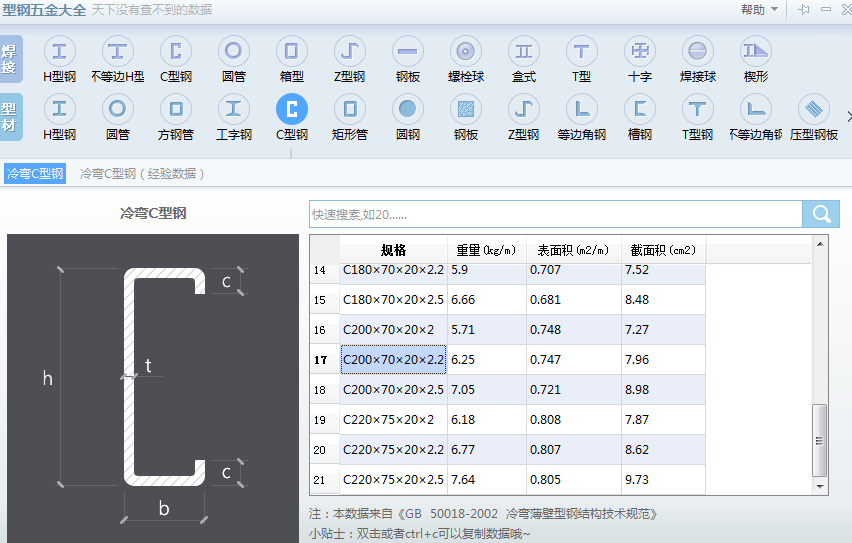Open welded 钢板 steel plate icon
Viewport: 852px width, 543px height.
(x=408, y=52)
